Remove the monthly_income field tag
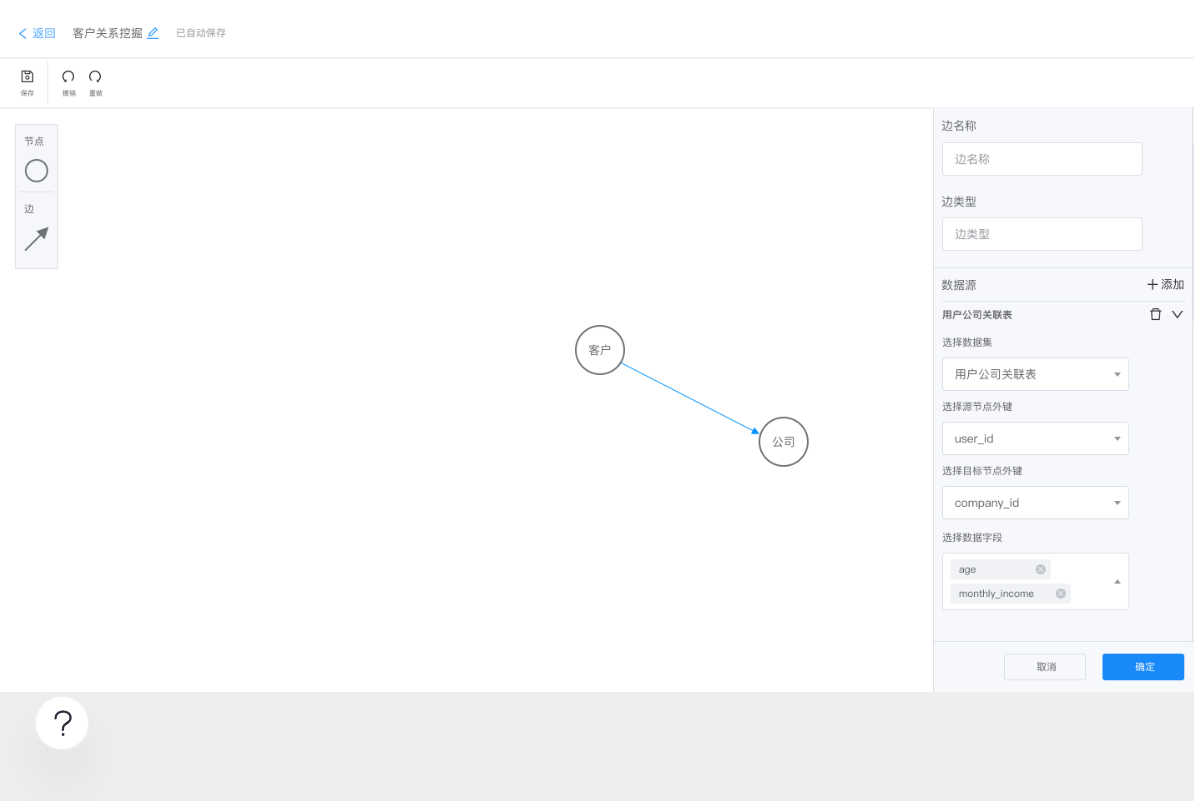 tap(1060, 594)
